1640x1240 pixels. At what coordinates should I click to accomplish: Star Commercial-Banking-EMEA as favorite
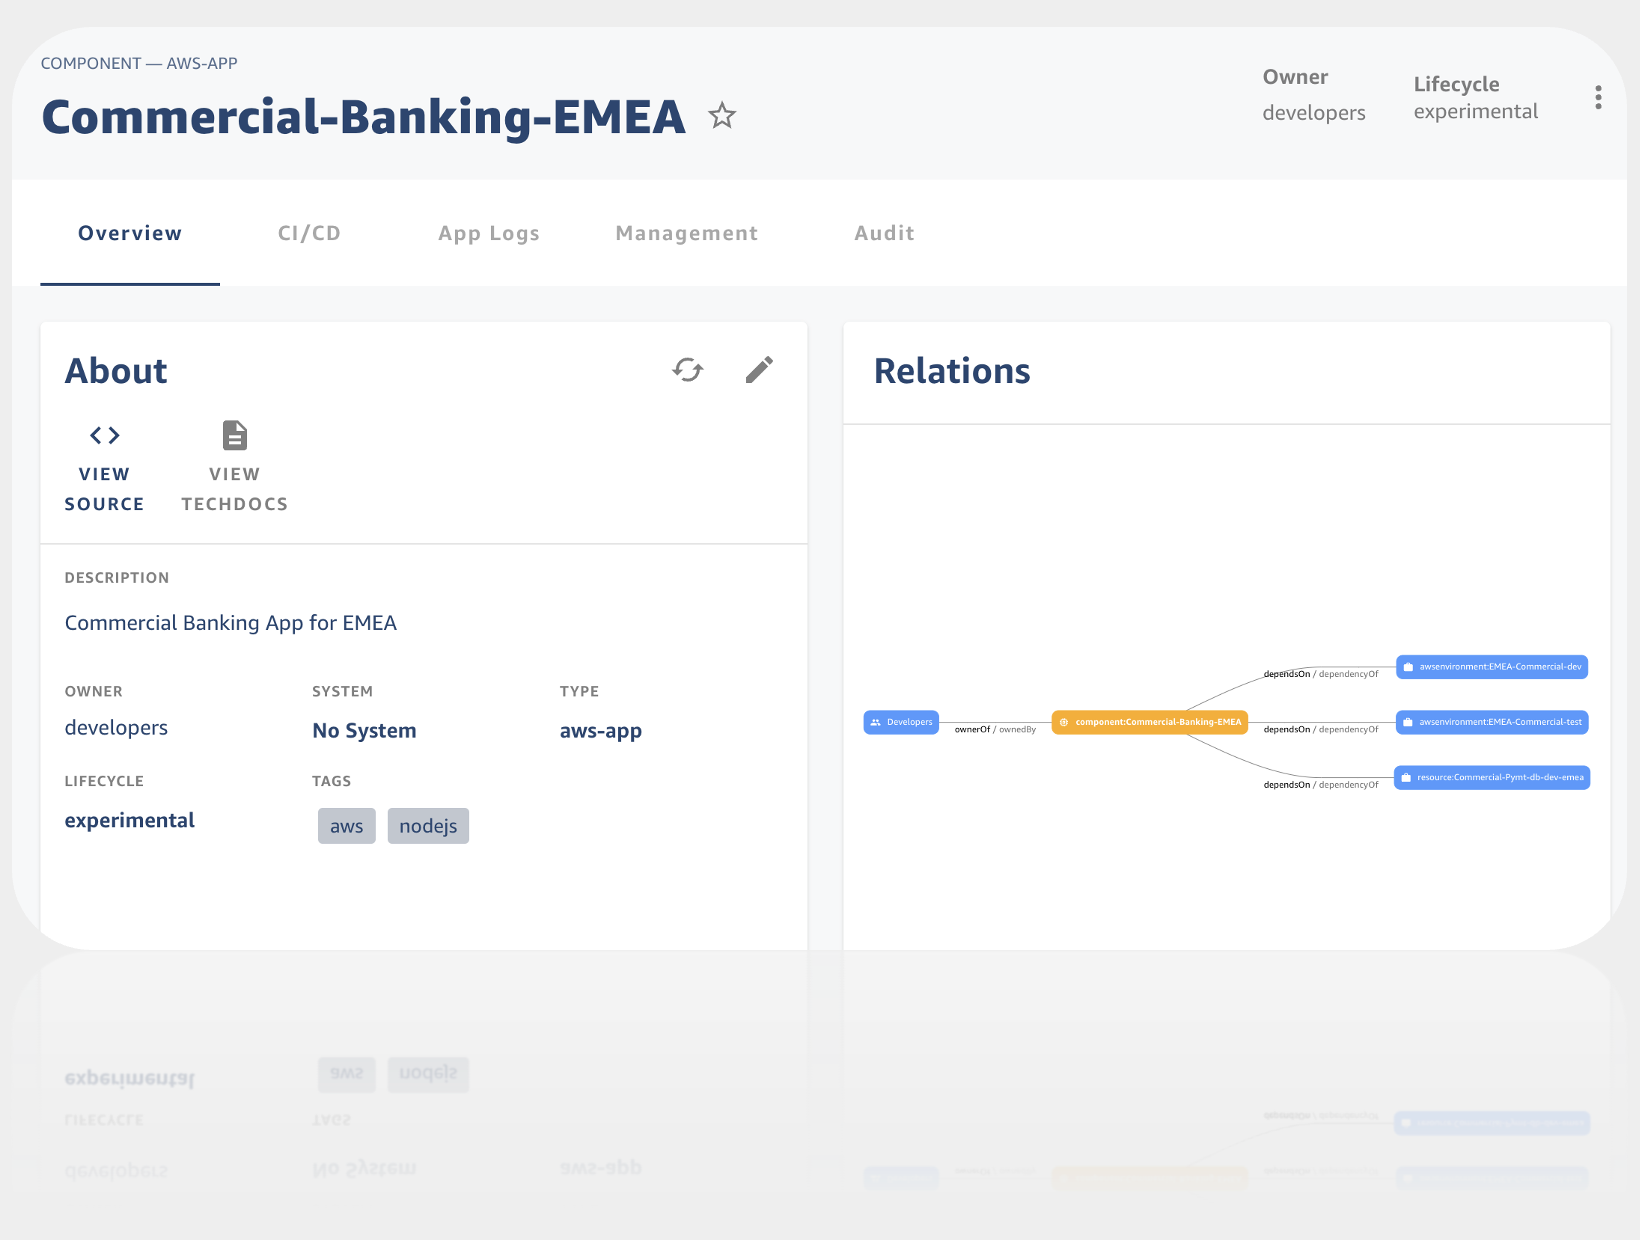(x=722, y=116)
